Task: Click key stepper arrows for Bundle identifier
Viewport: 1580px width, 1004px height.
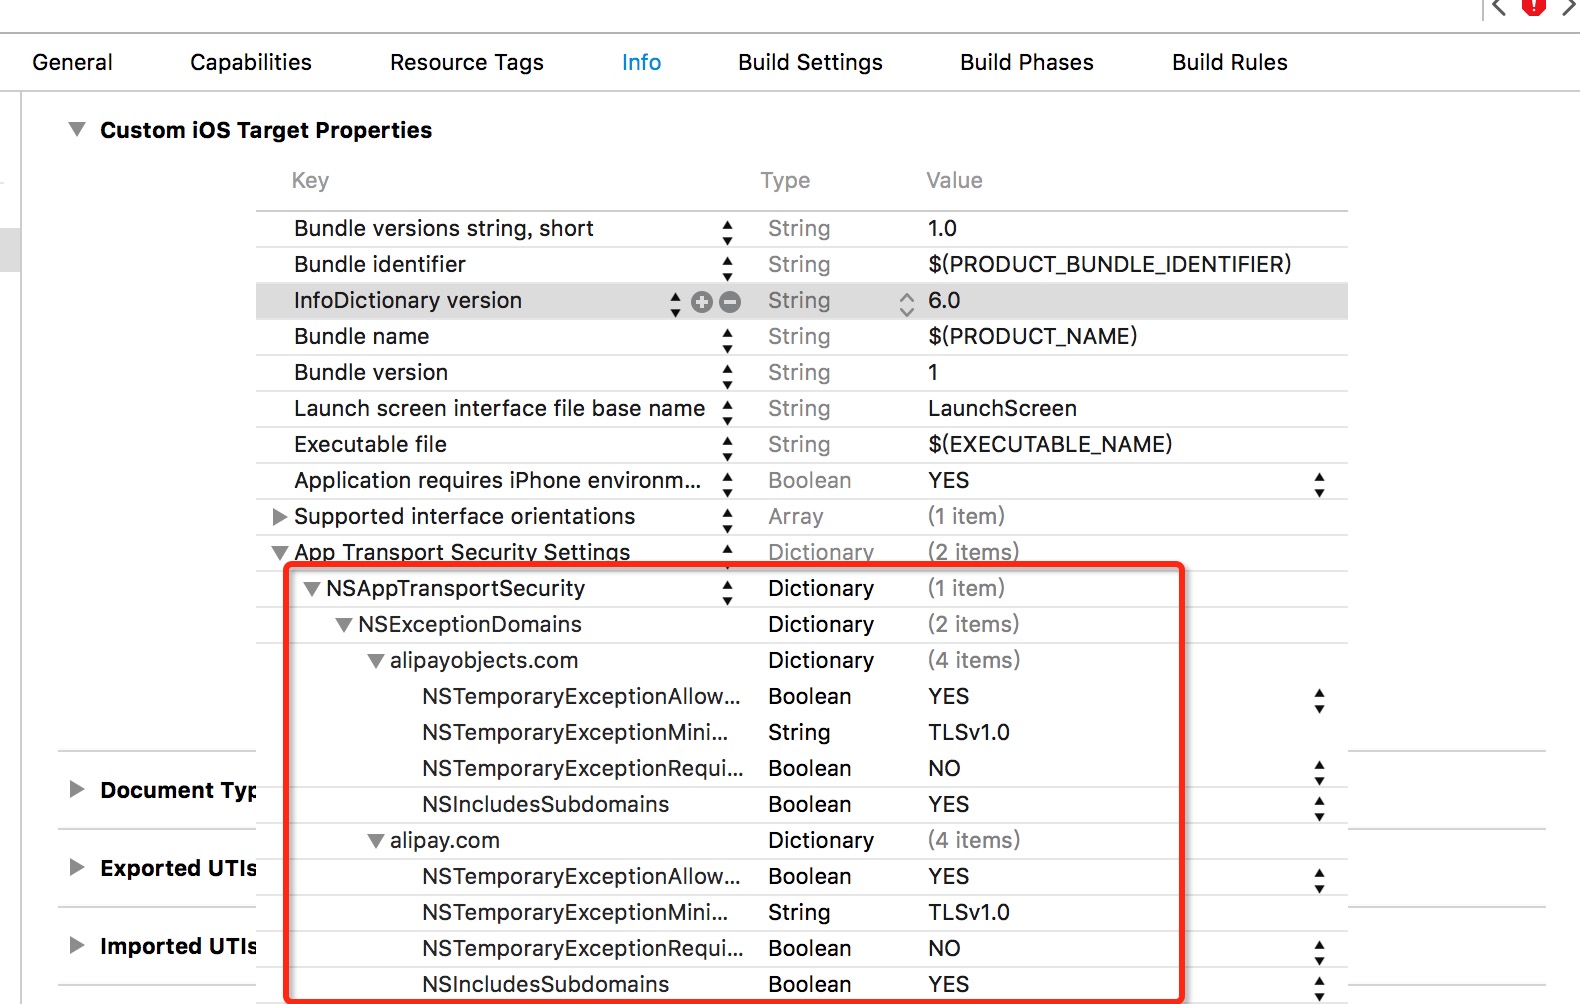Action: pos(727,266)
